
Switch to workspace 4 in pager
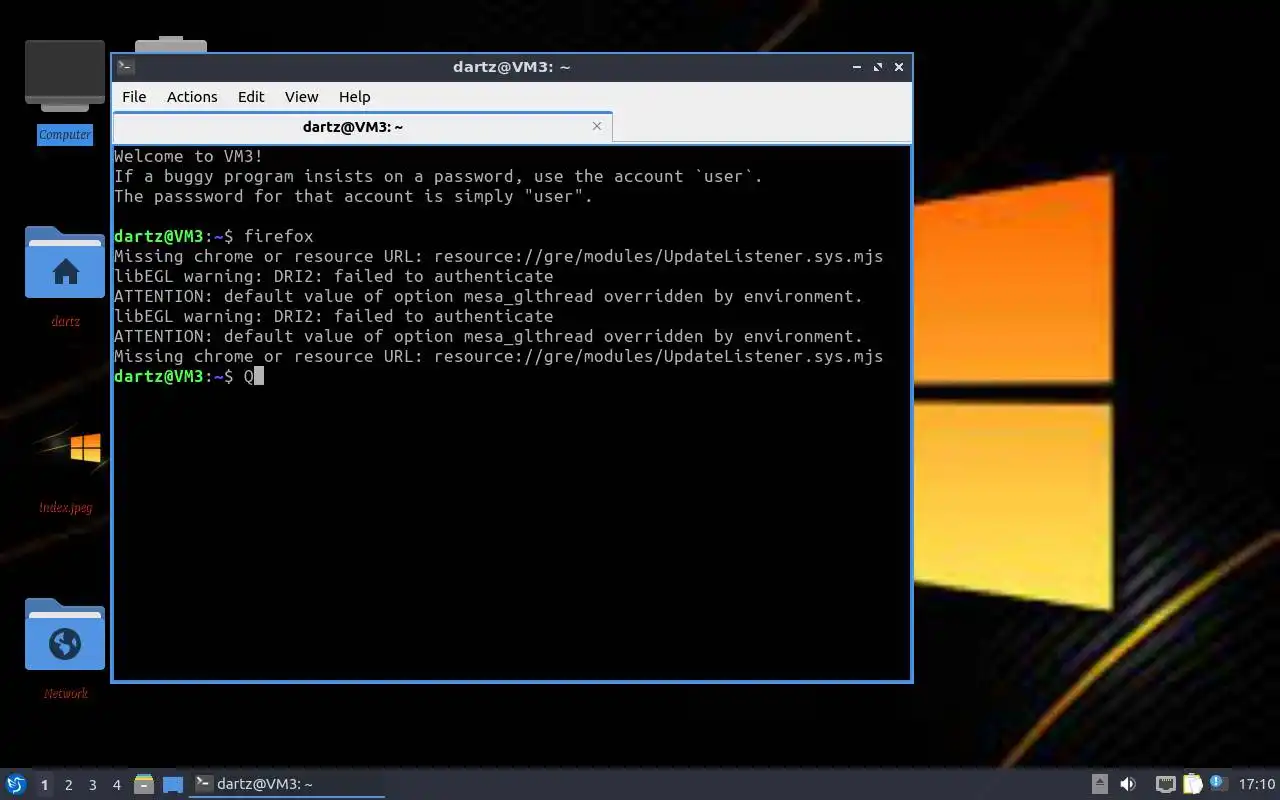pyautogui.click(x=116, y=785)
